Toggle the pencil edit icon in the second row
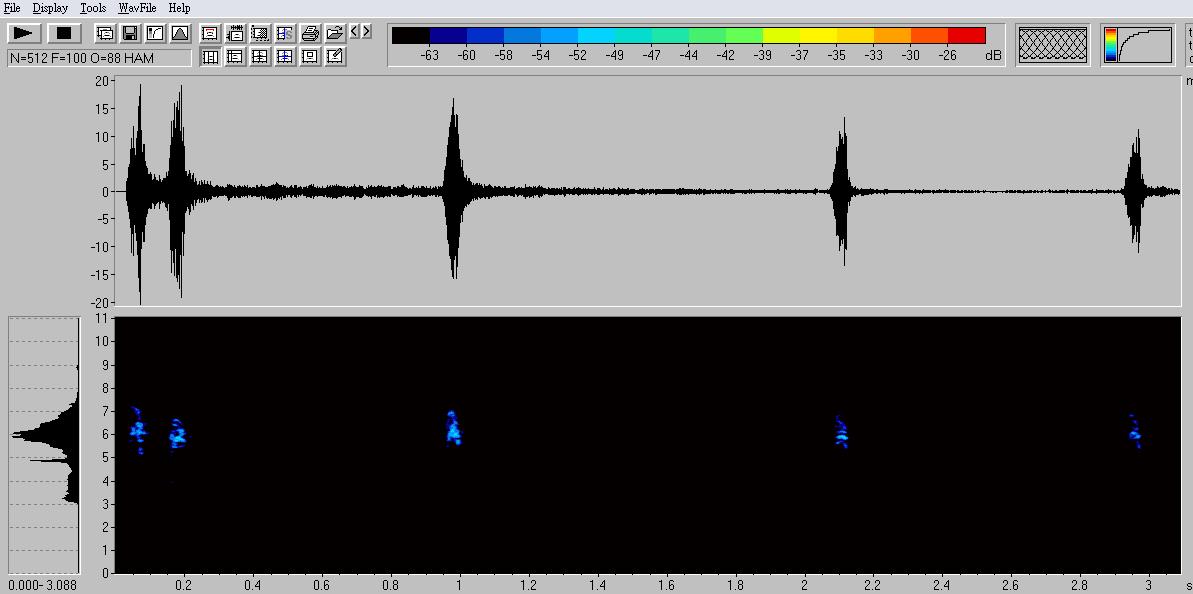The image size is (1193, 594). click(x=335, y=57)
